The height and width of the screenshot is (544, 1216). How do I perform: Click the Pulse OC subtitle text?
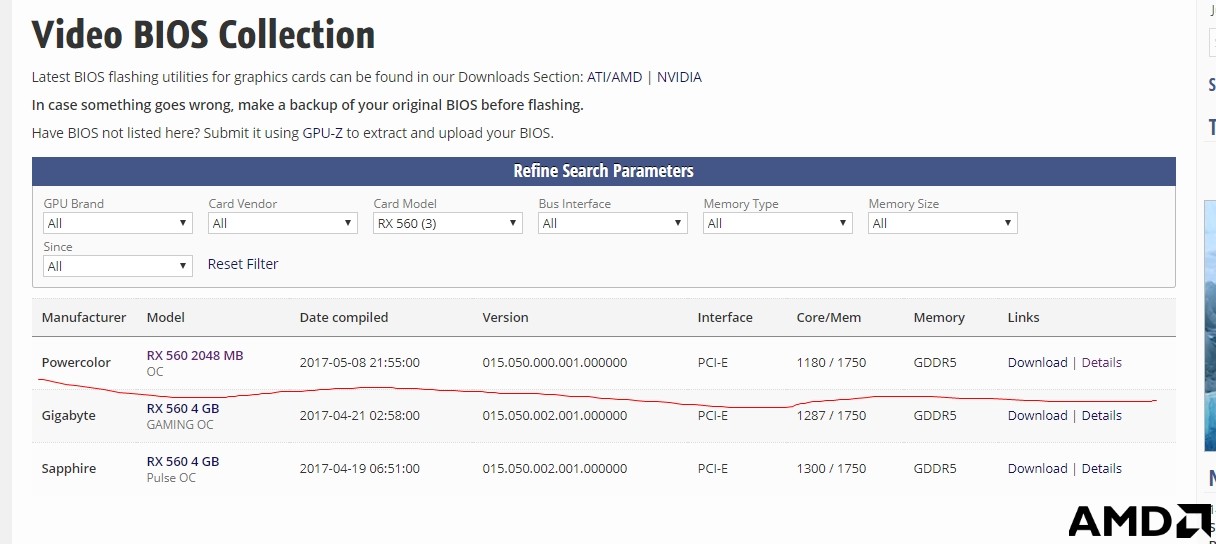[x=171, y=478]
